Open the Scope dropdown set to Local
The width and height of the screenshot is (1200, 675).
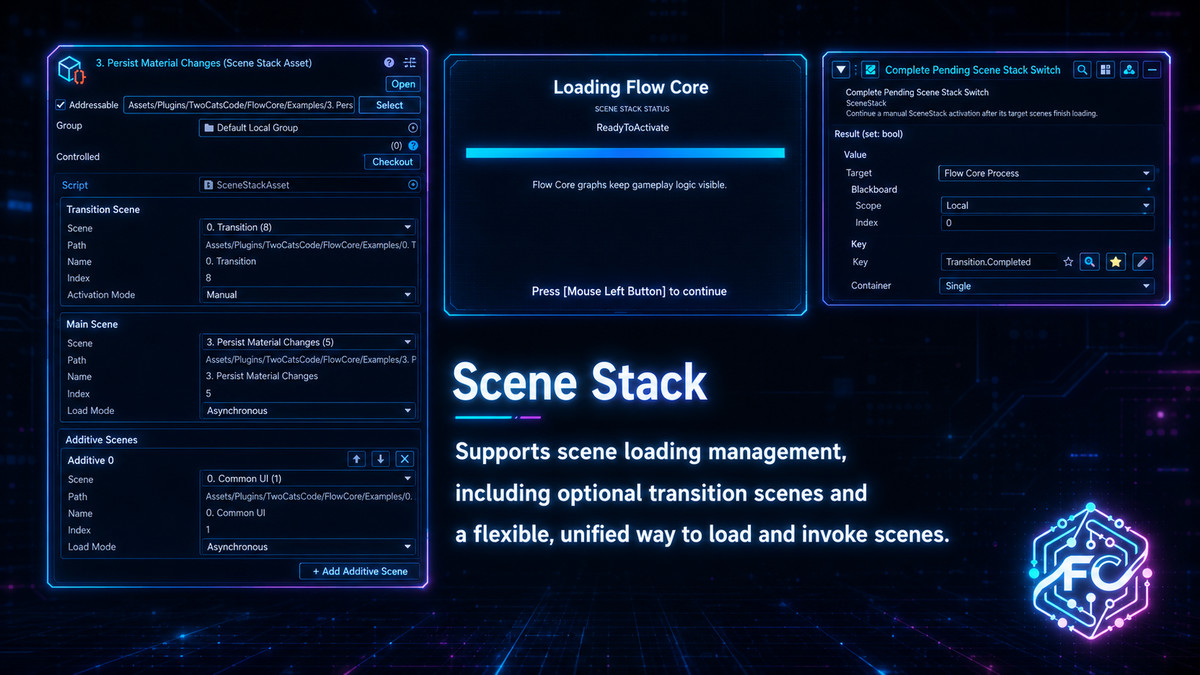(1046, 205)
